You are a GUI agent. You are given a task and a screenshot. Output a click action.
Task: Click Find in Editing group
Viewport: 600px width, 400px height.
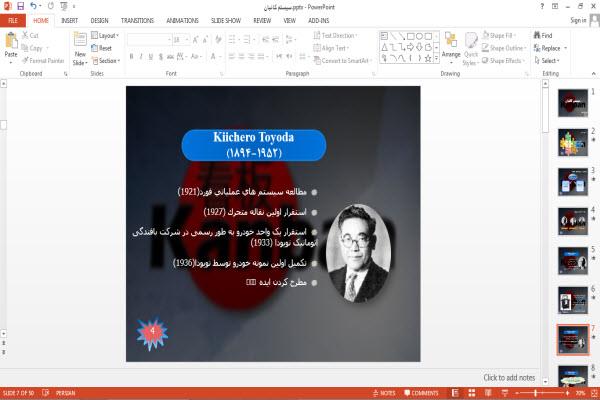pos(543,36)
